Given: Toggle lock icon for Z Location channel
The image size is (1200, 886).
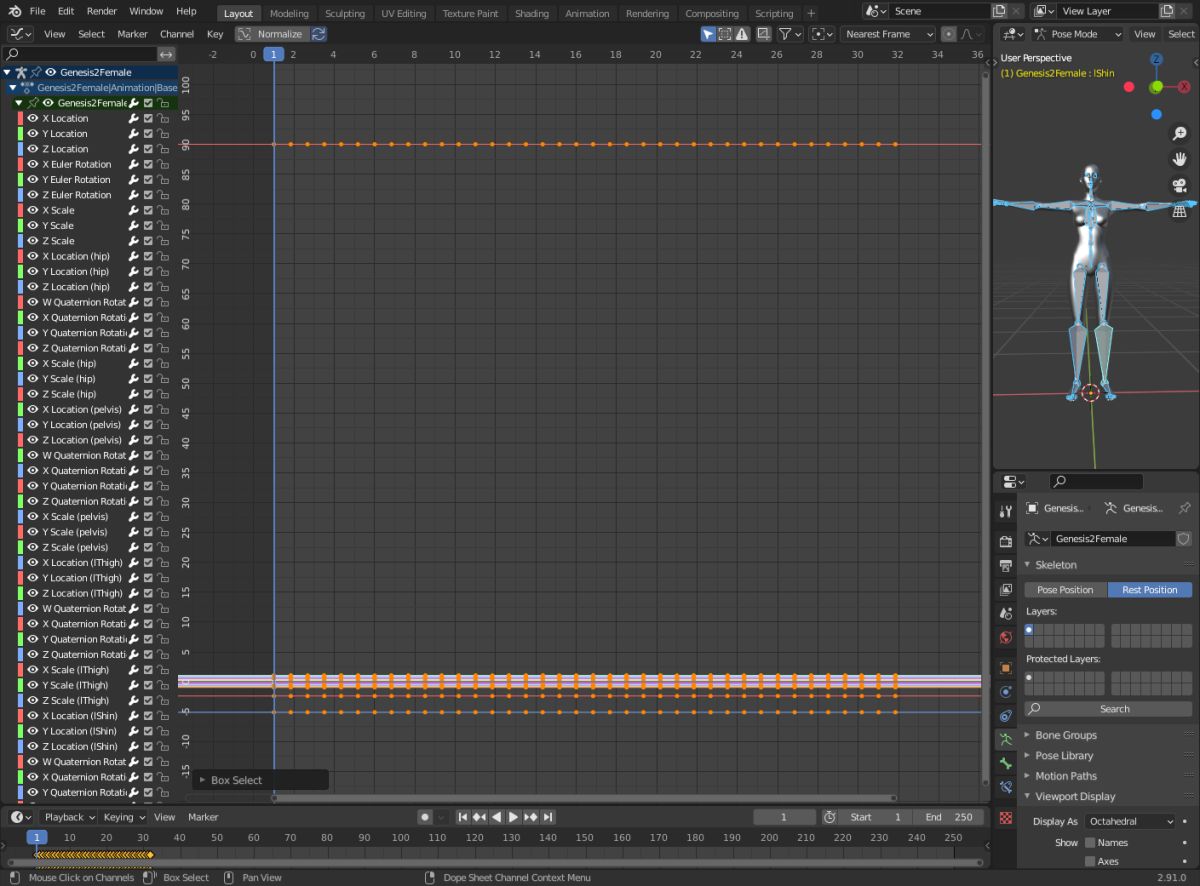Looking at the screenshot, I should 163,149.
